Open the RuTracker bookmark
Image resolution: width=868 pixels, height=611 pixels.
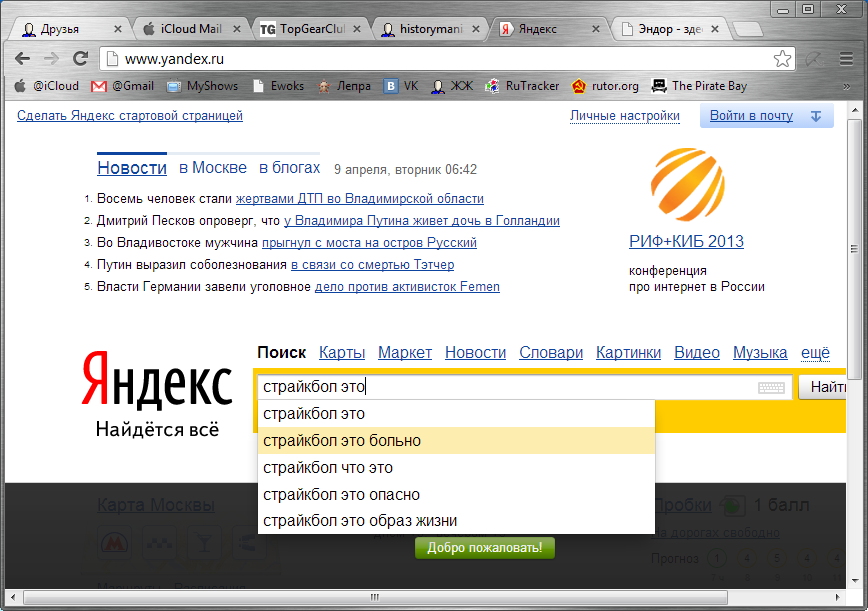(x=523, y=86)
